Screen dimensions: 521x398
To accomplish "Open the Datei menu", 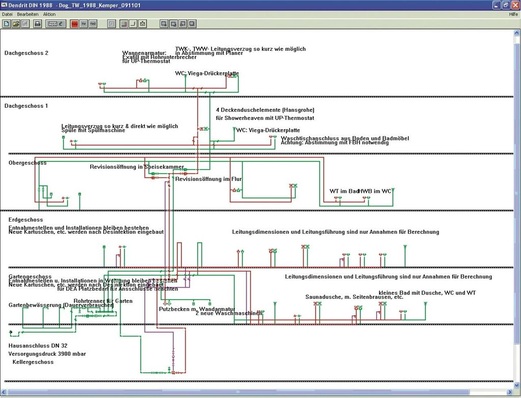I will (x=7, y=14).
